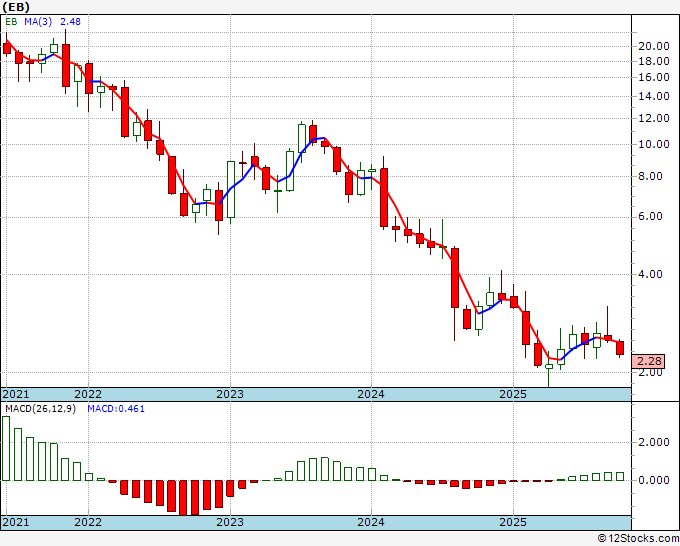Click the MA value 2.48
This screenshot has width=680, height=546.
pos(70,22)
